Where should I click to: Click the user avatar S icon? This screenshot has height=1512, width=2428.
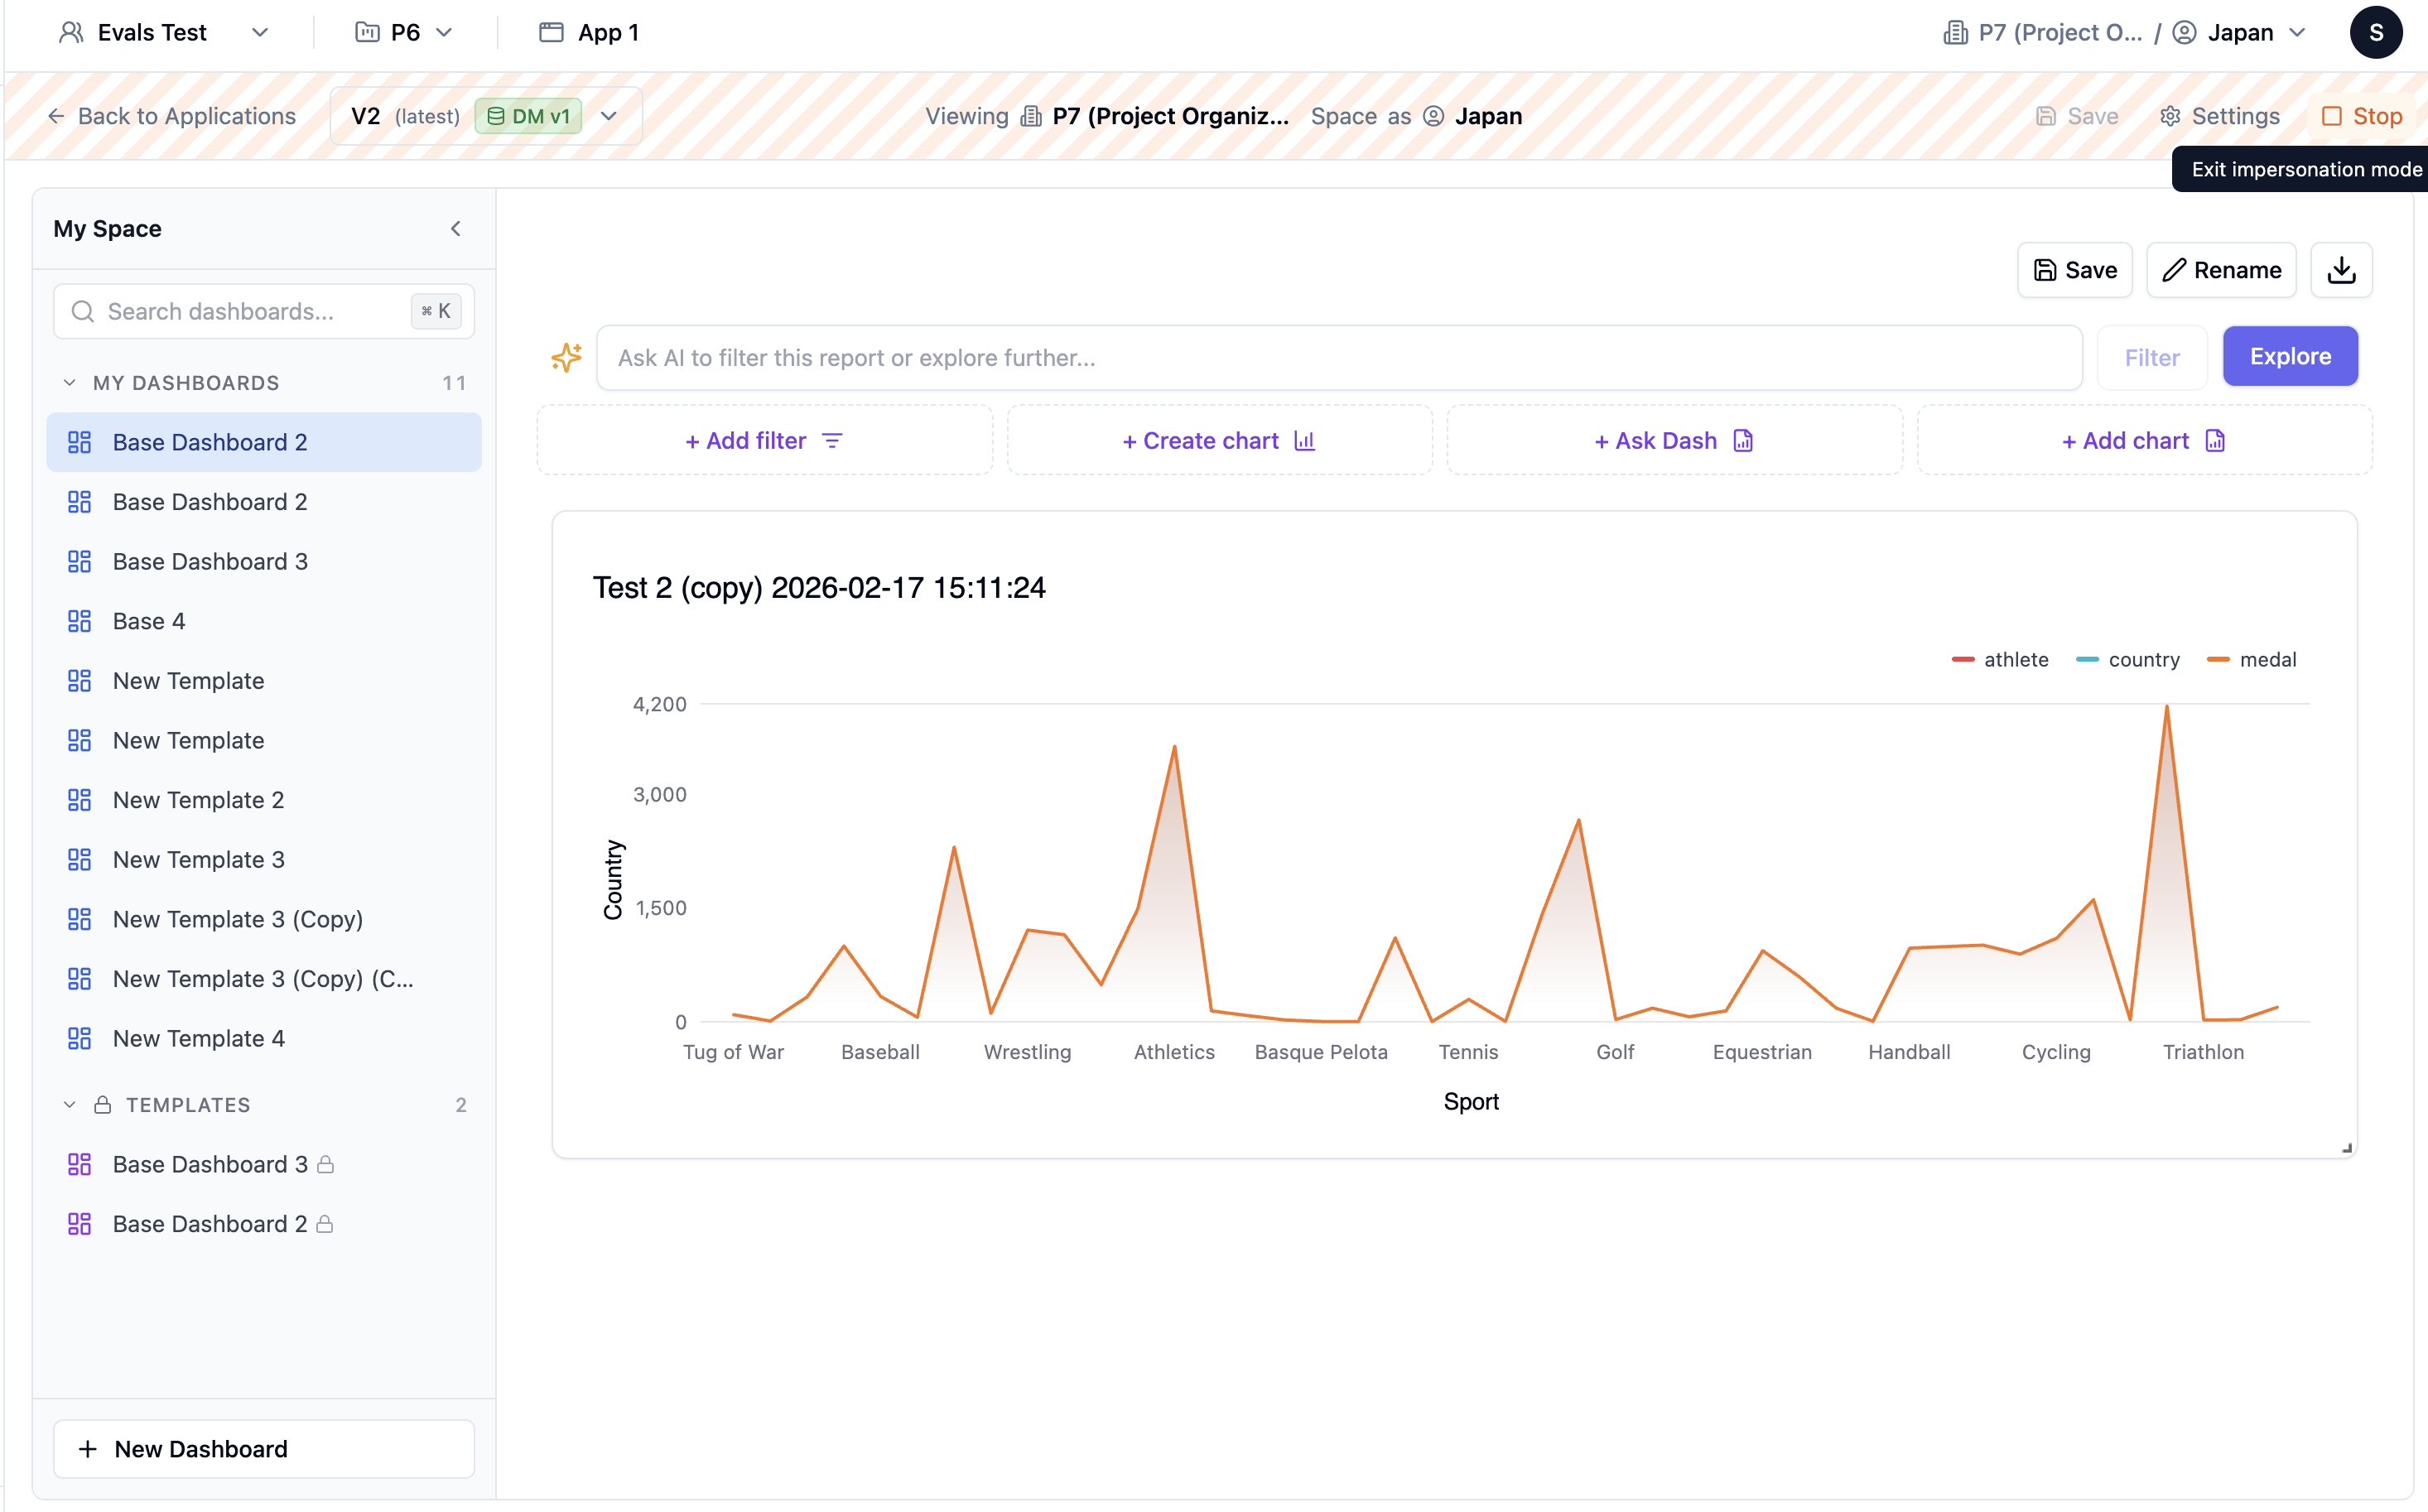point(2375,33)
